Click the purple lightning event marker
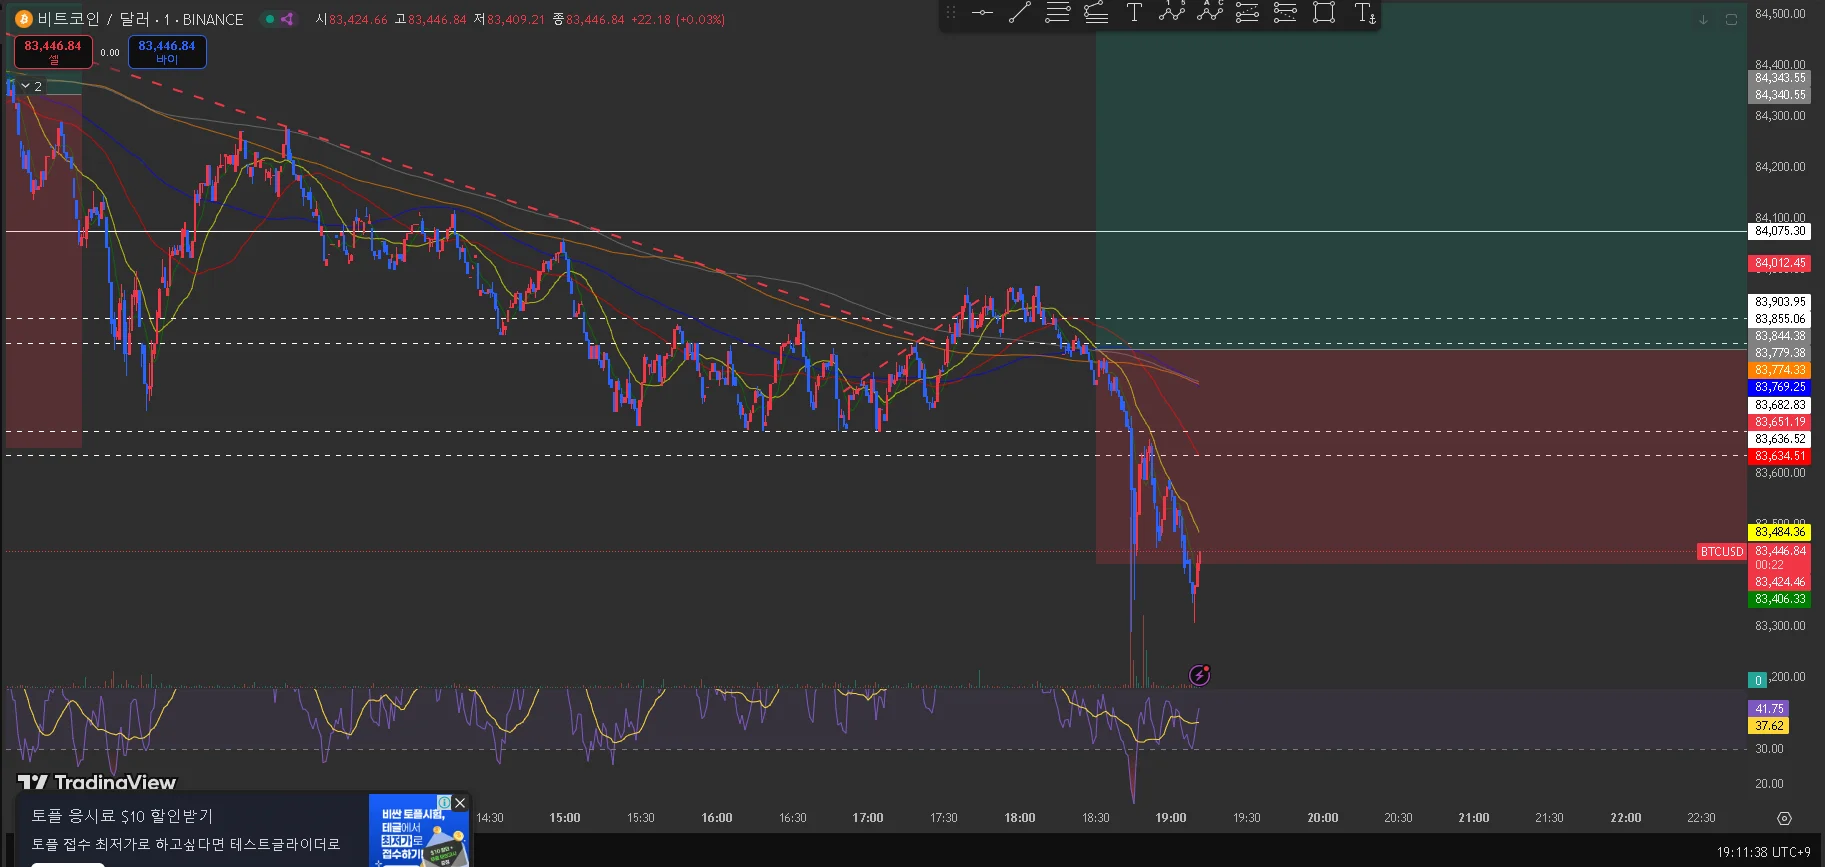 (1200, 675)
